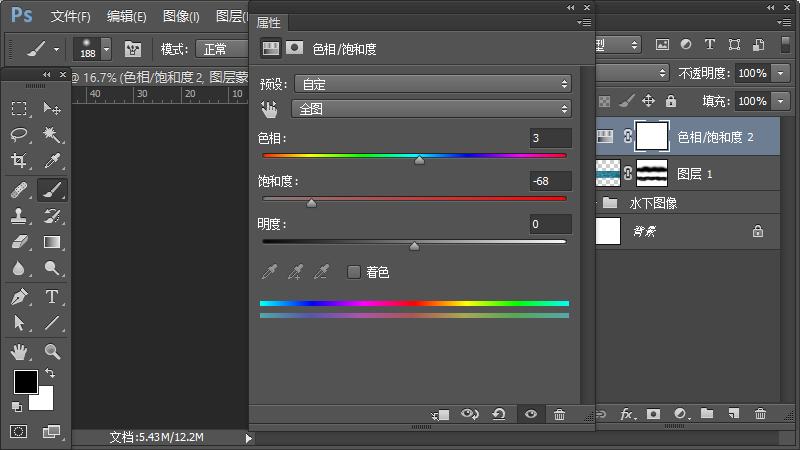The height and width of the screenshot is (450, 800).
Task: Select the Zoom tool
Action: [x=52, y=352]
